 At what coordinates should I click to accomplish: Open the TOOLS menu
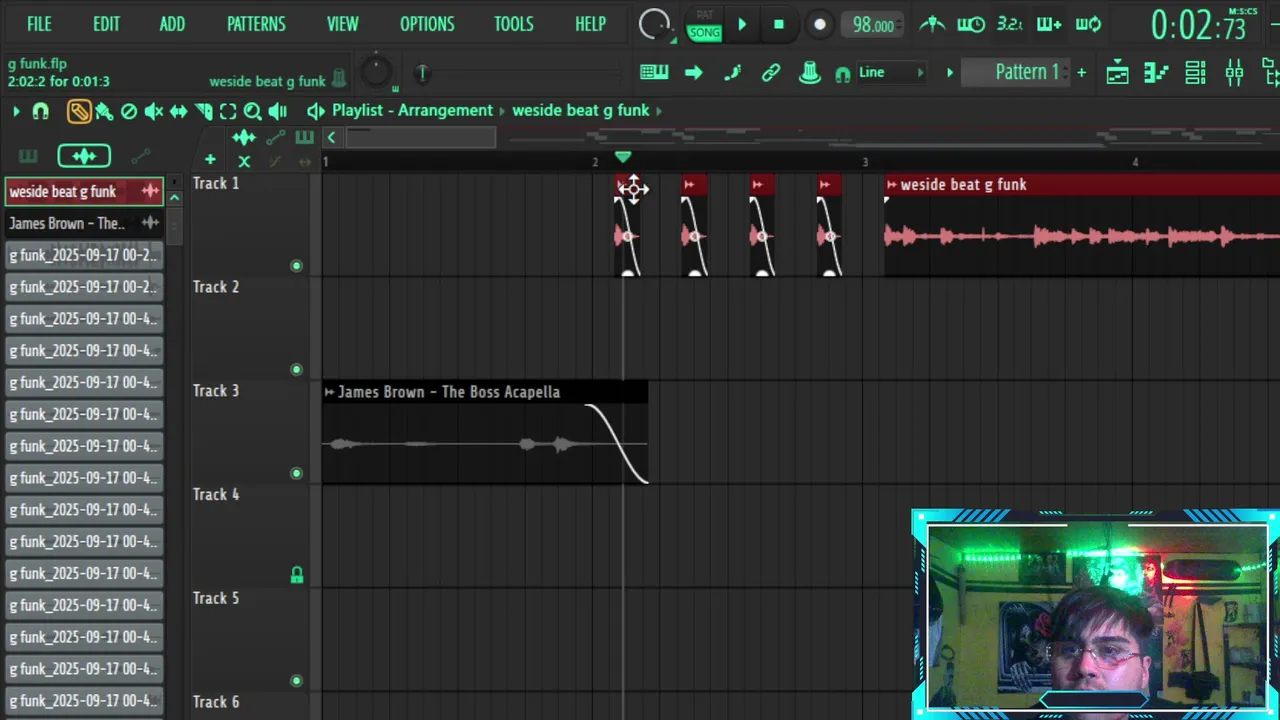[513, 24]
